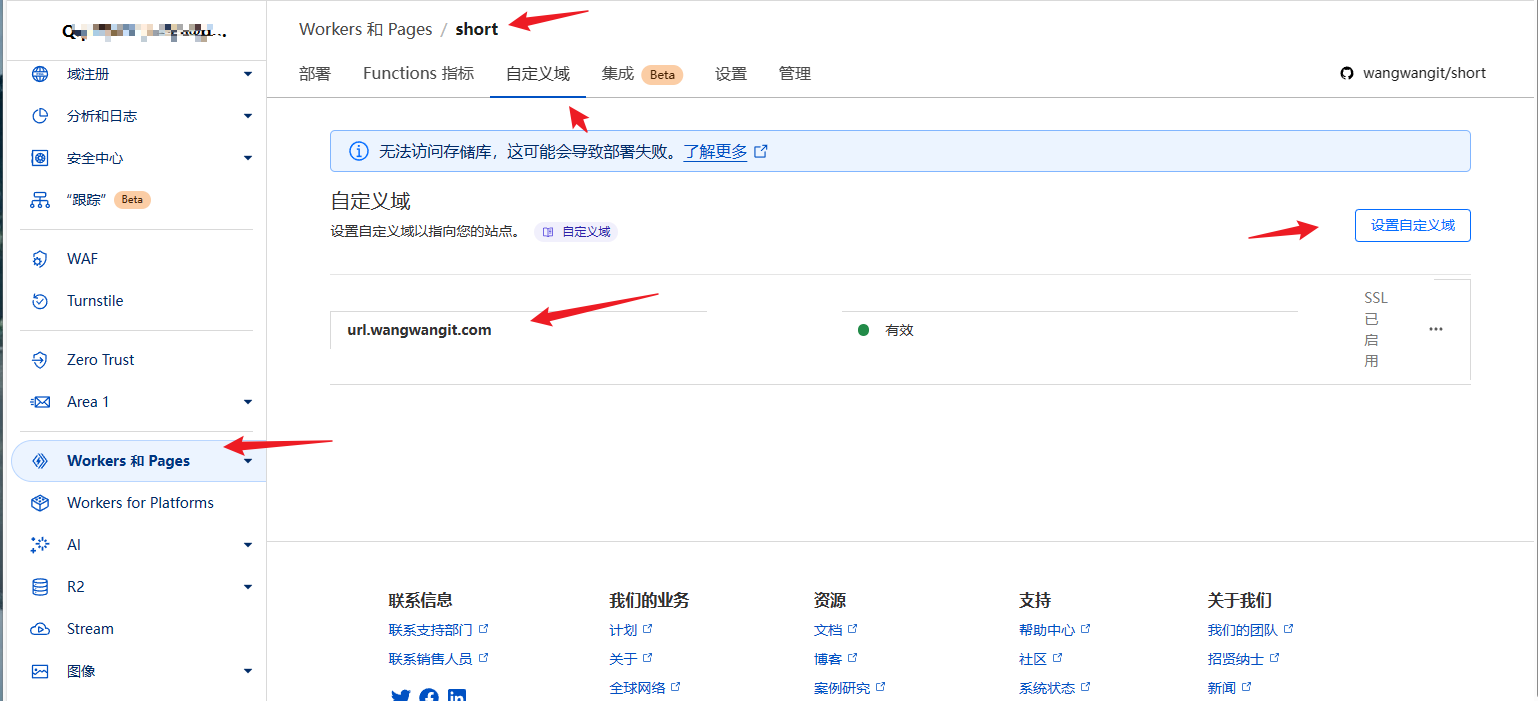Click the Stream cloud icon

coord(40,629)
